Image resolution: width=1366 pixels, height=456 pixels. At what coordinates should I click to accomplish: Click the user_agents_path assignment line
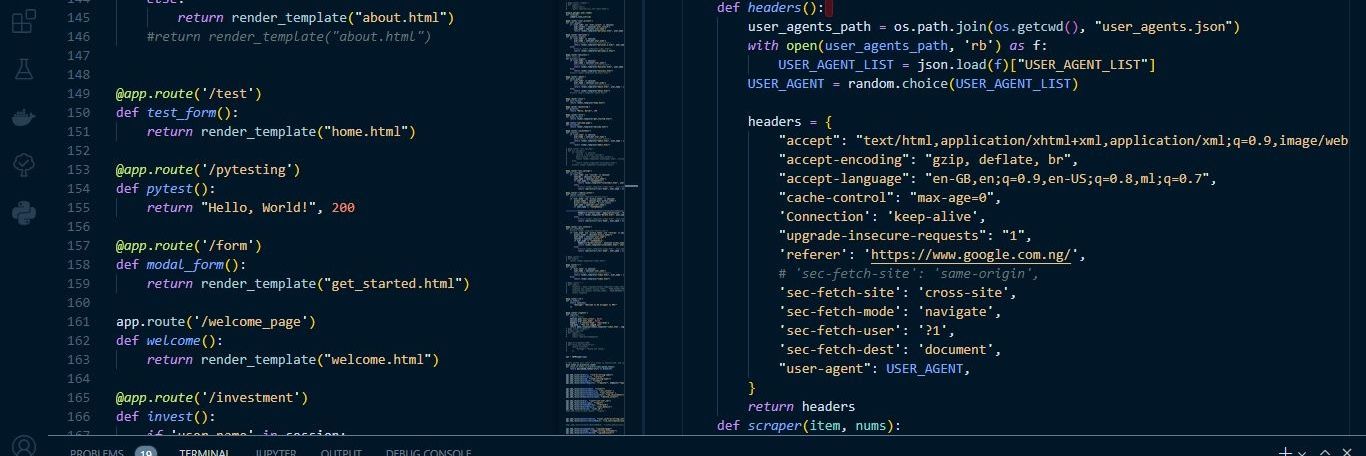[x=994, y=26]
